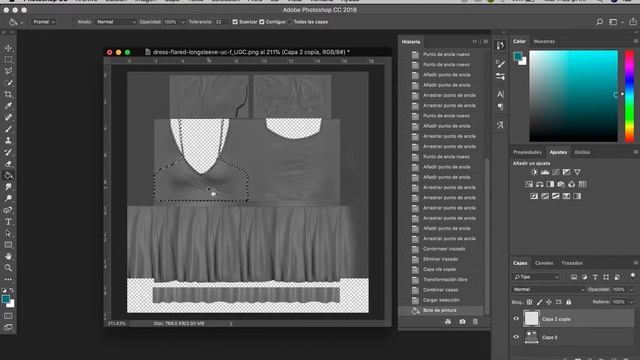Toggle the Suavizar checkbox
The image size is (640, 360).
click(x=235, y=22)
